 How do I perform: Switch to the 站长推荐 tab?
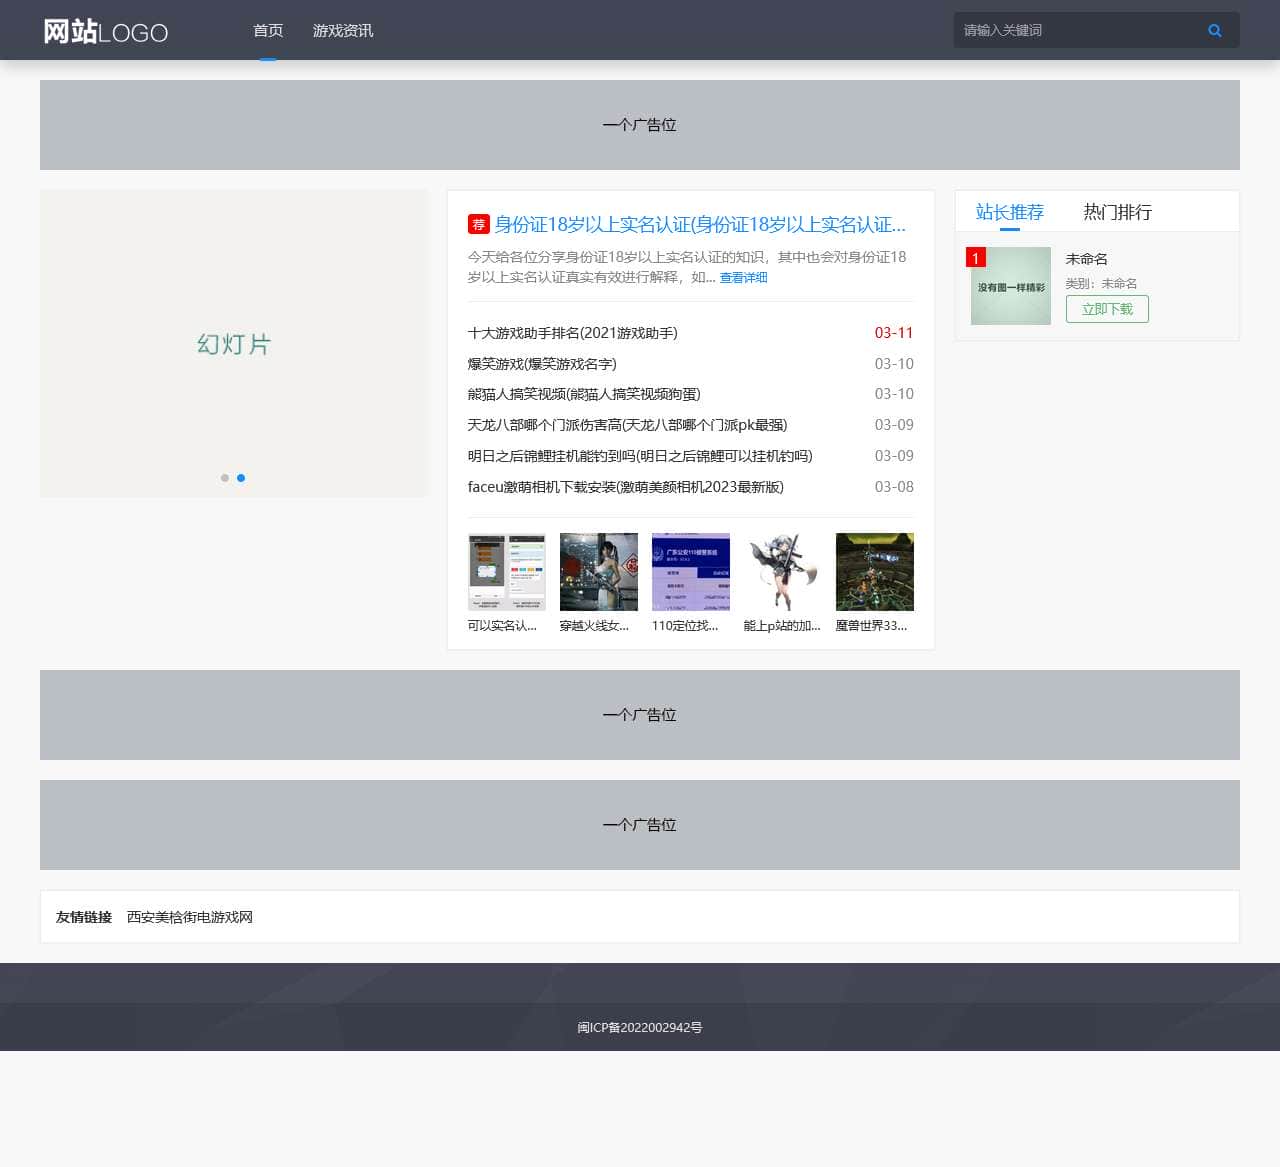pyautogui.click(x=1009, y=211)
